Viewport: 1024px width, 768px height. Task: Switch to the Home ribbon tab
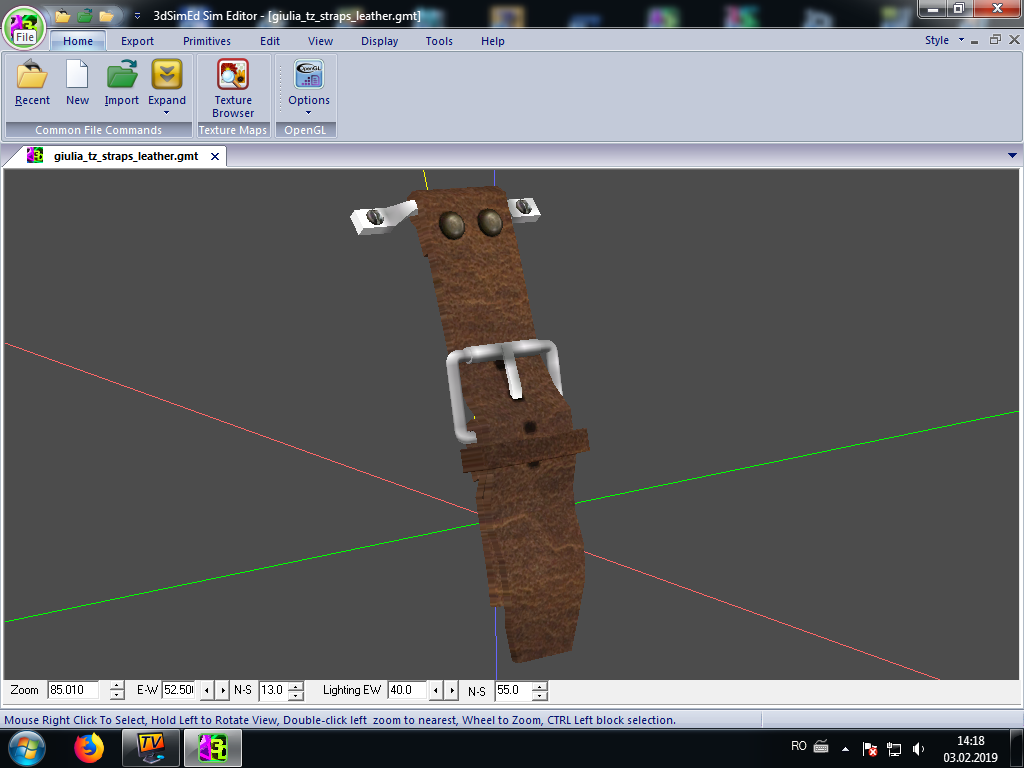pos(78,41)
